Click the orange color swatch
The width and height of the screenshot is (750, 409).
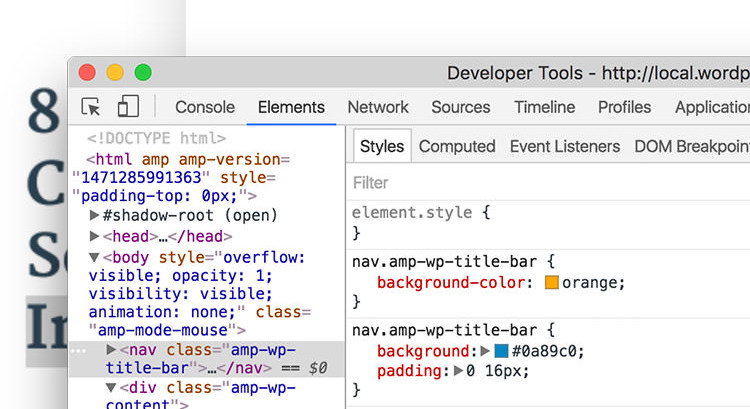coord(551,282)
